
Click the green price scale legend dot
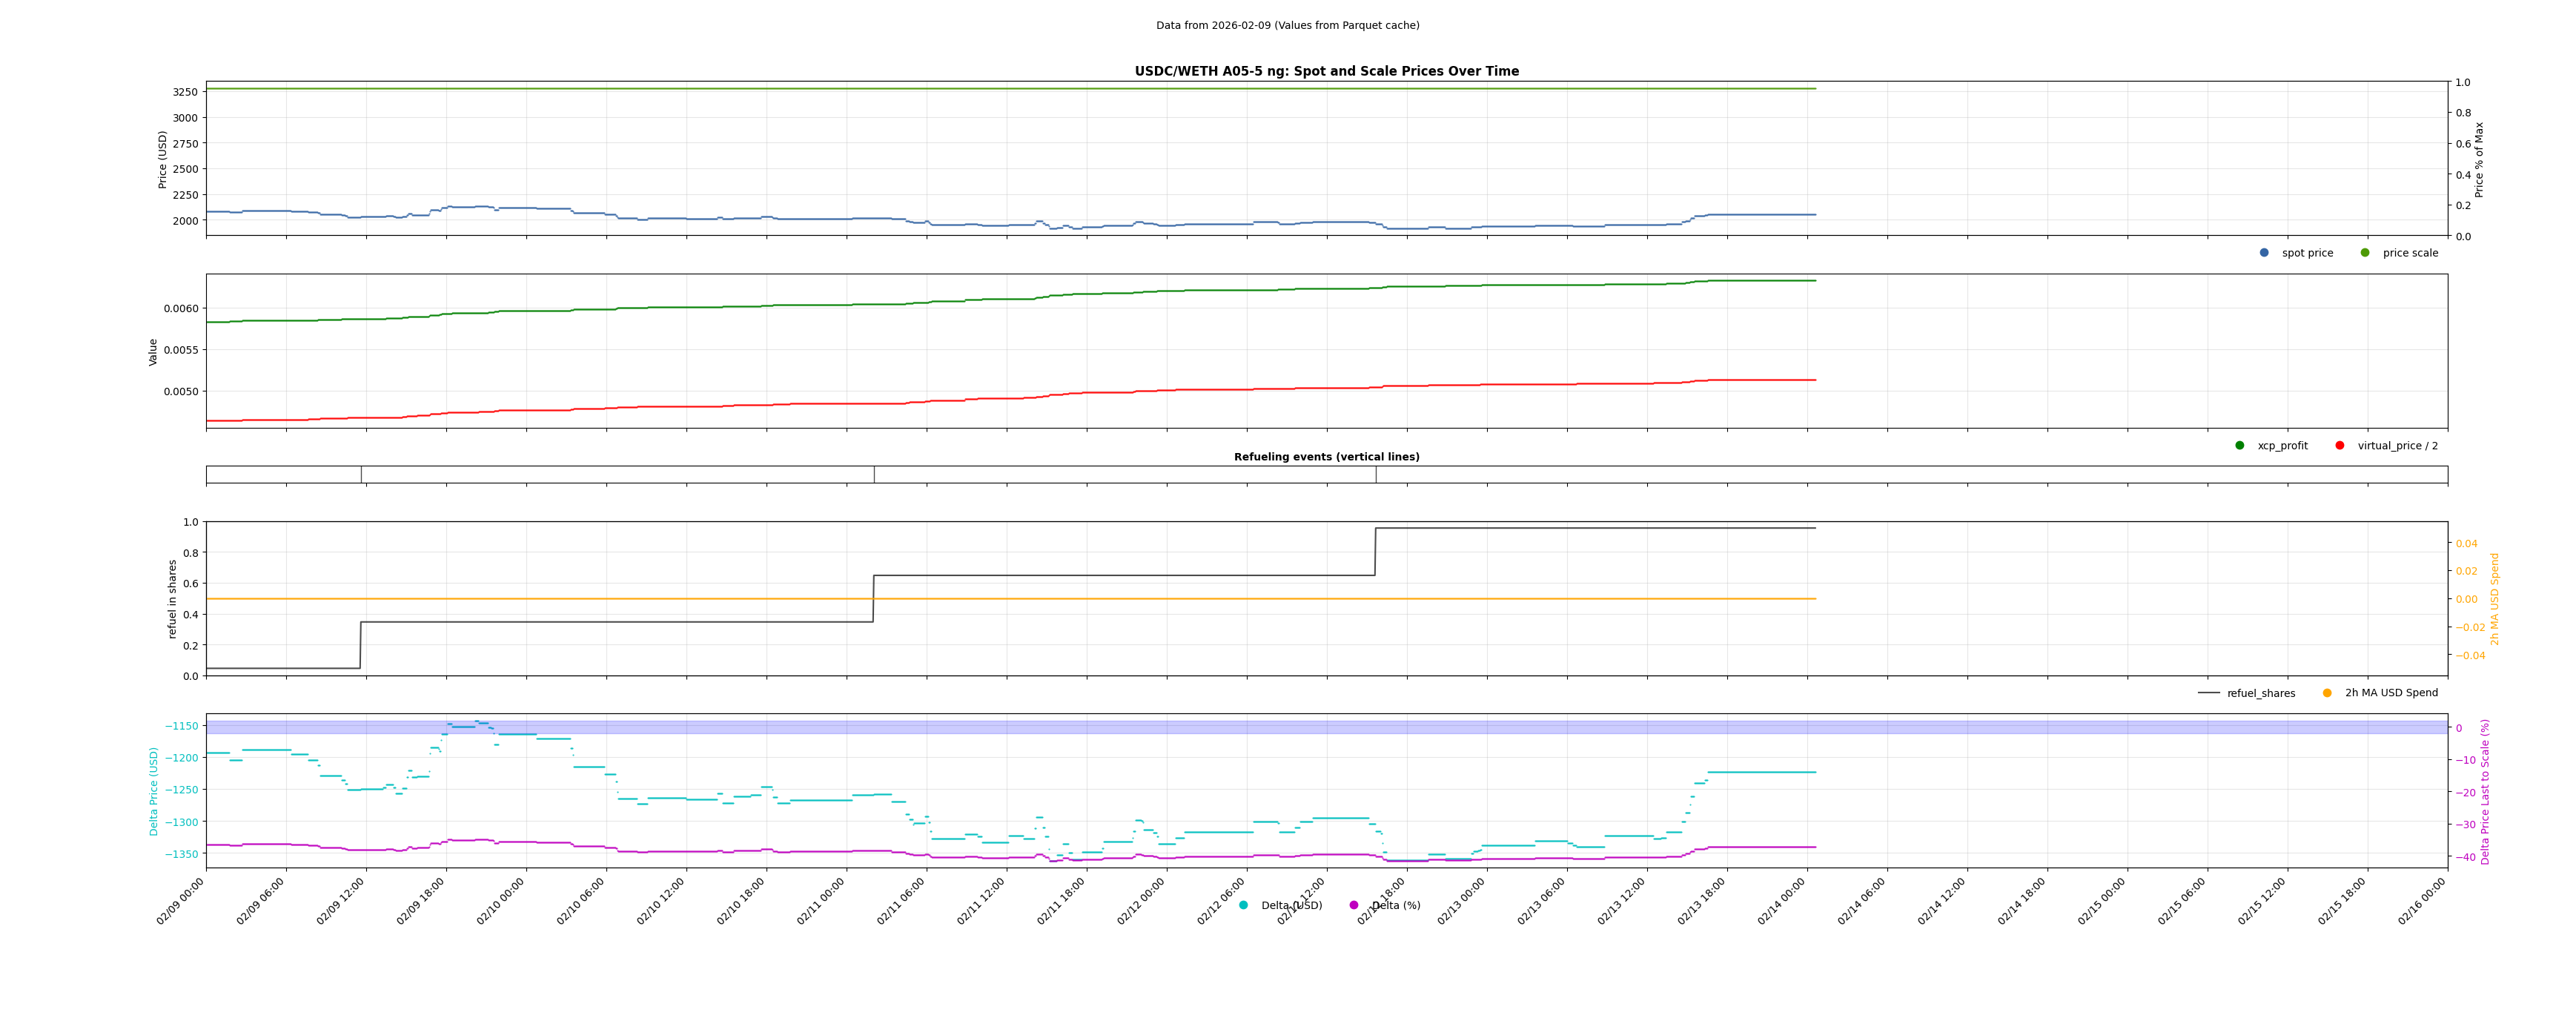[x=2365, y=253]
